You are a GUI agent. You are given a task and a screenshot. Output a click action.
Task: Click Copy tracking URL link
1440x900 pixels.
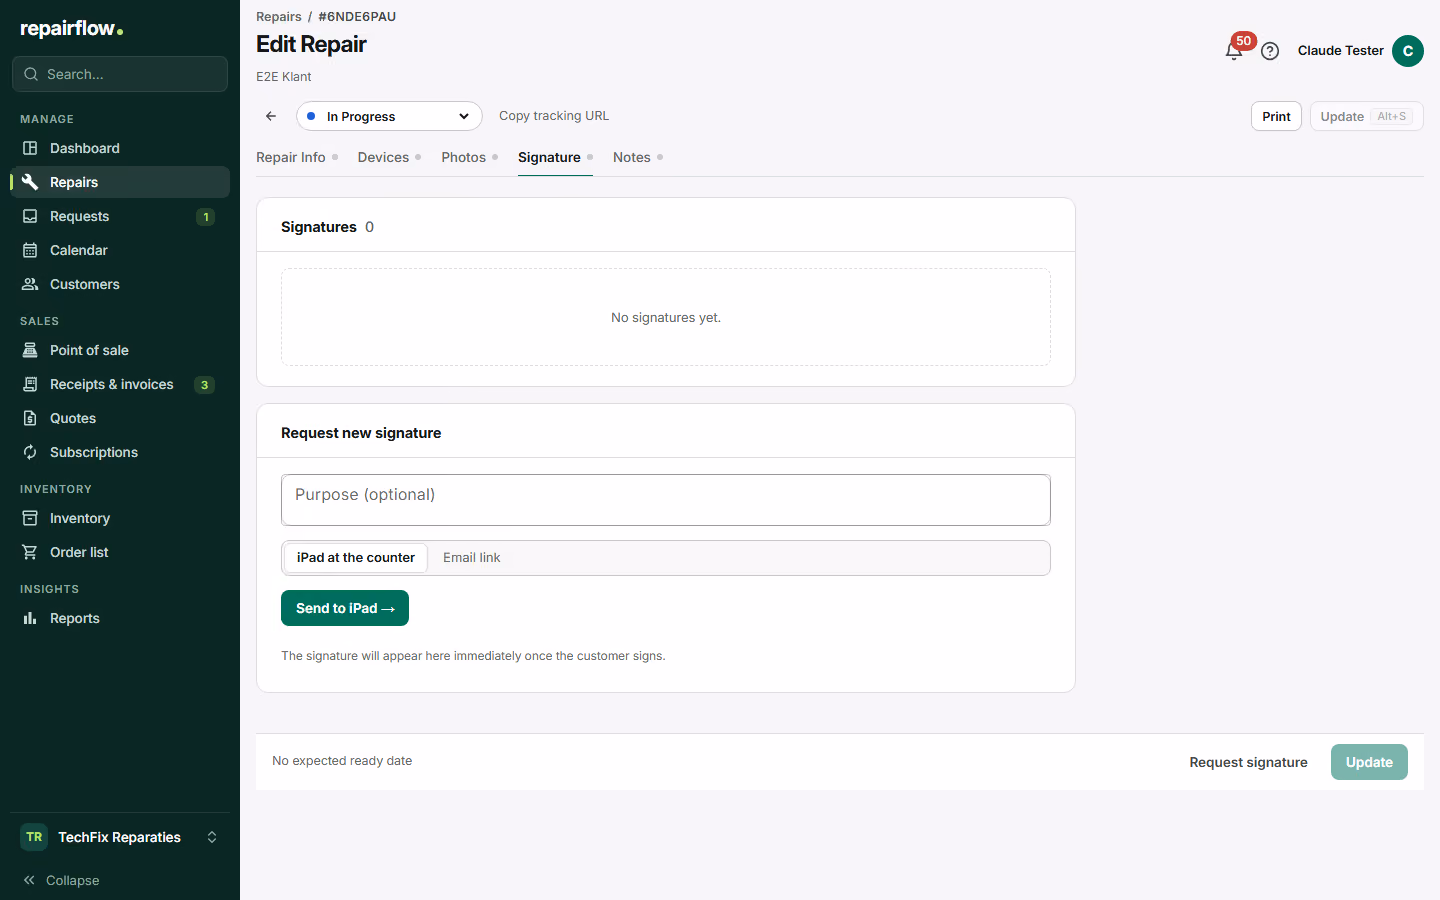[x=554, y=116]
